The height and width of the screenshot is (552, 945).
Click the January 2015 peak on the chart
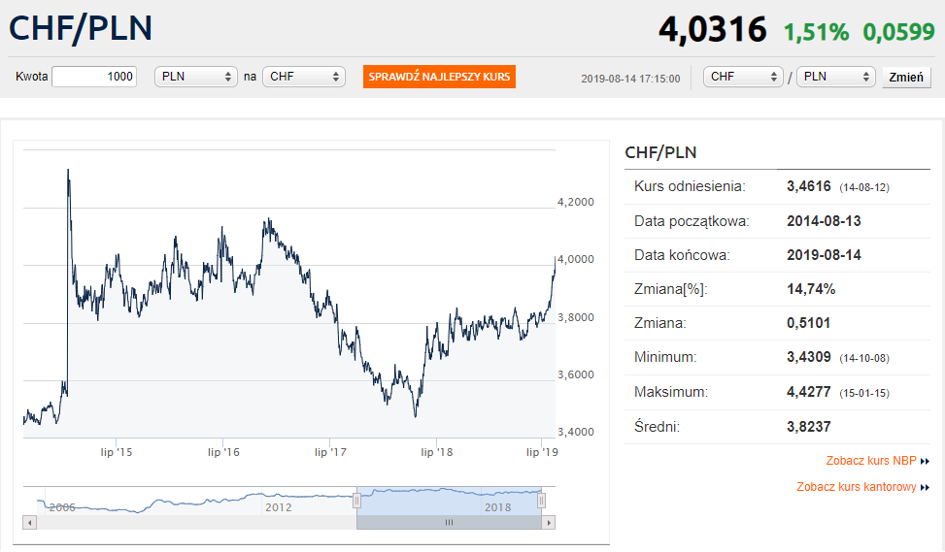click(68, 172)
